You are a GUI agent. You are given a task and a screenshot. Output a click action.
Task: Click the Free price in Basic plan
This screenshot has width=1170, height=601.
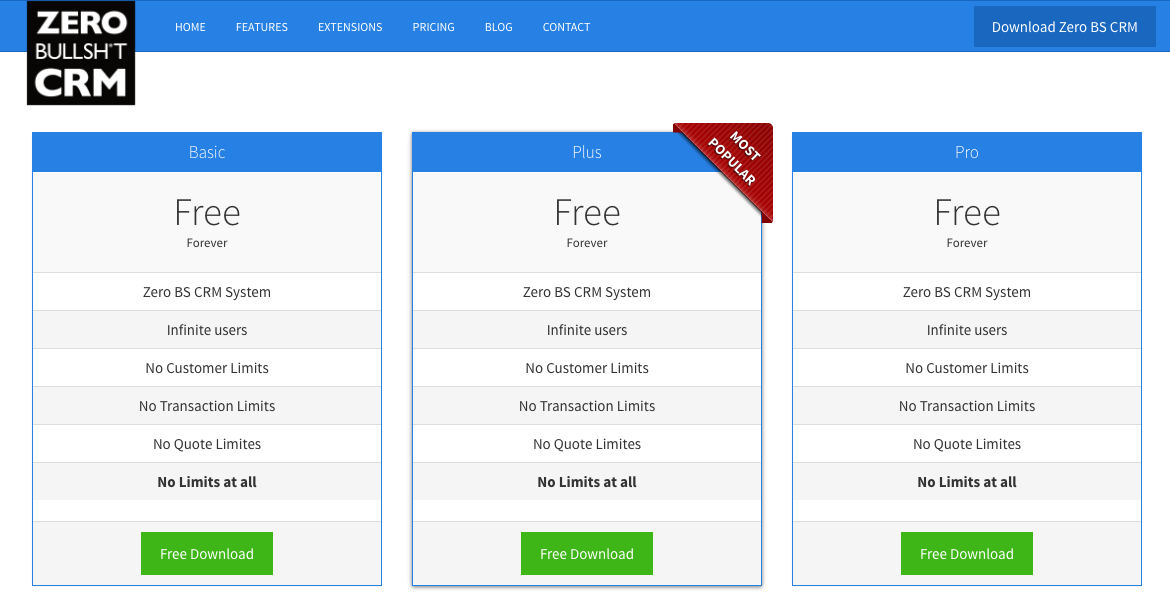click(x=207, y=213)
